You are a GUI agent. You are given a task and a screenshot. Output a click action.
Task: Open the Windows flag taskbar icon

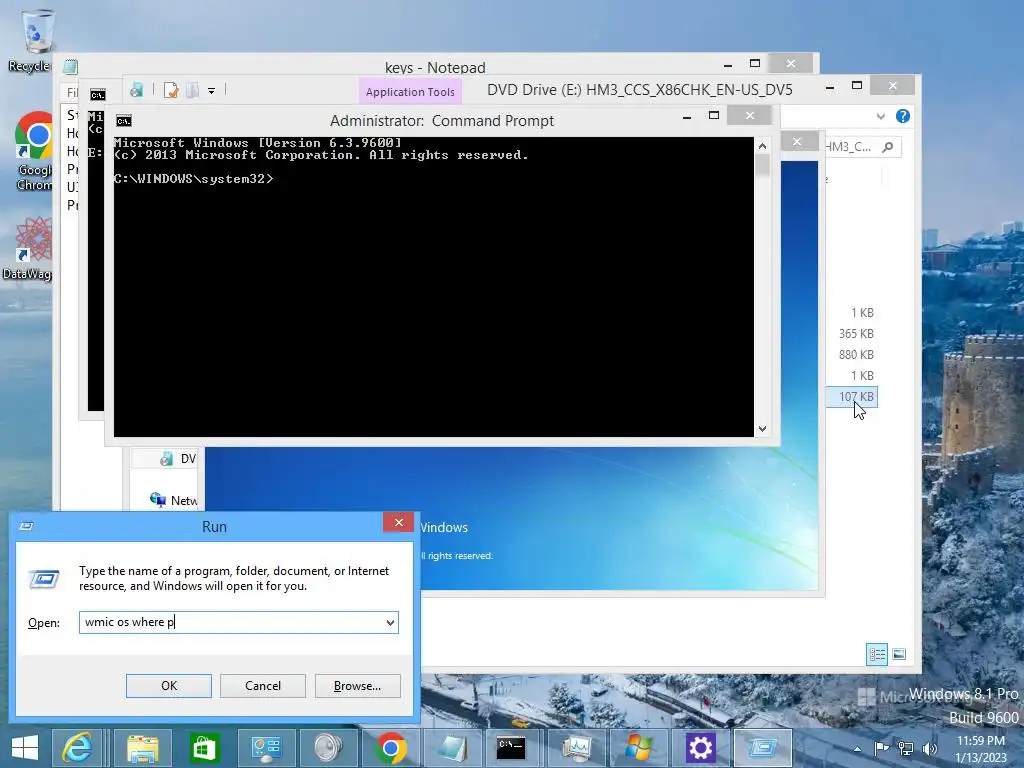(x=637, y=748)
